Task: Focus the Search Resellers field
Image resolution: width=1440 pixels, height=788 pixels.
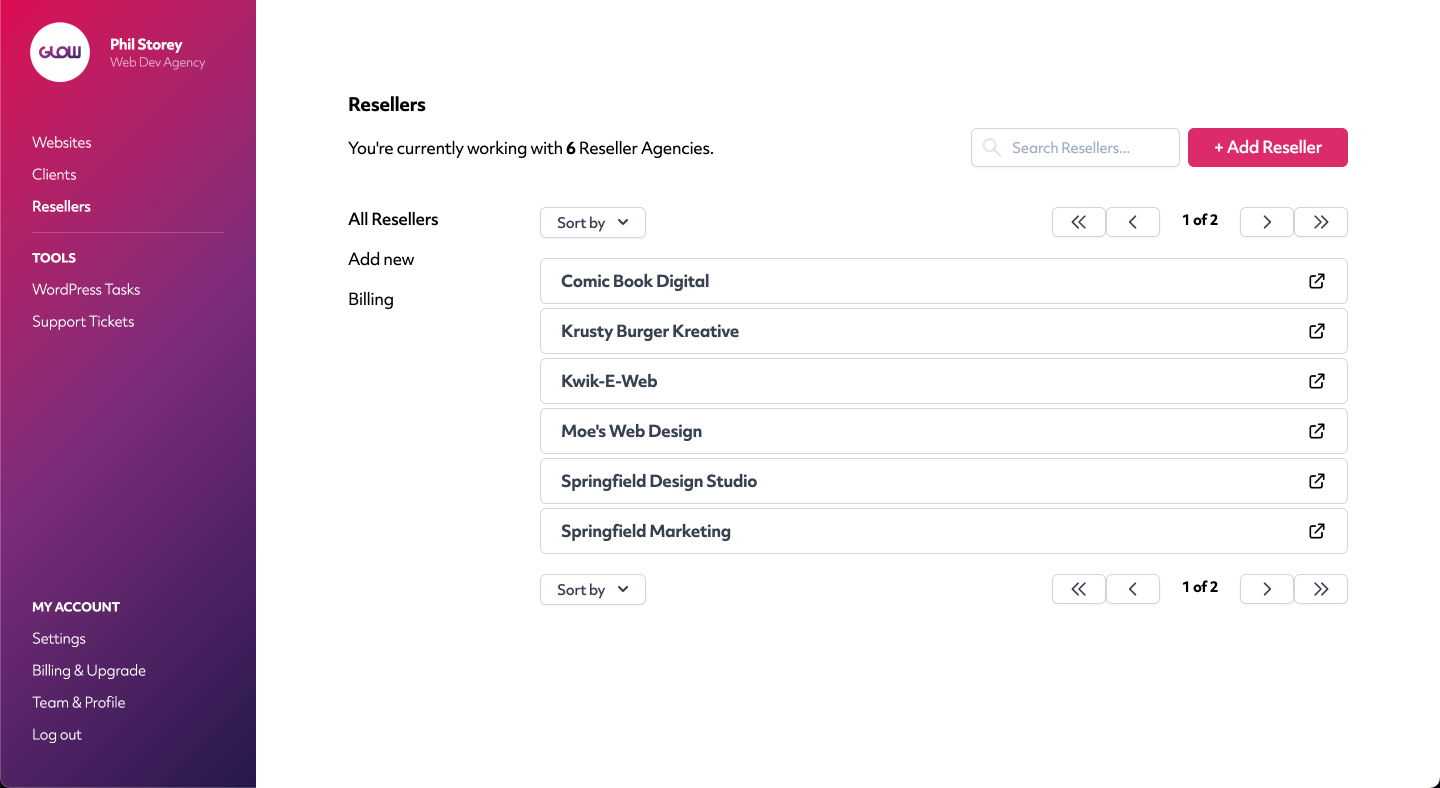Action: click(1075, 147)
